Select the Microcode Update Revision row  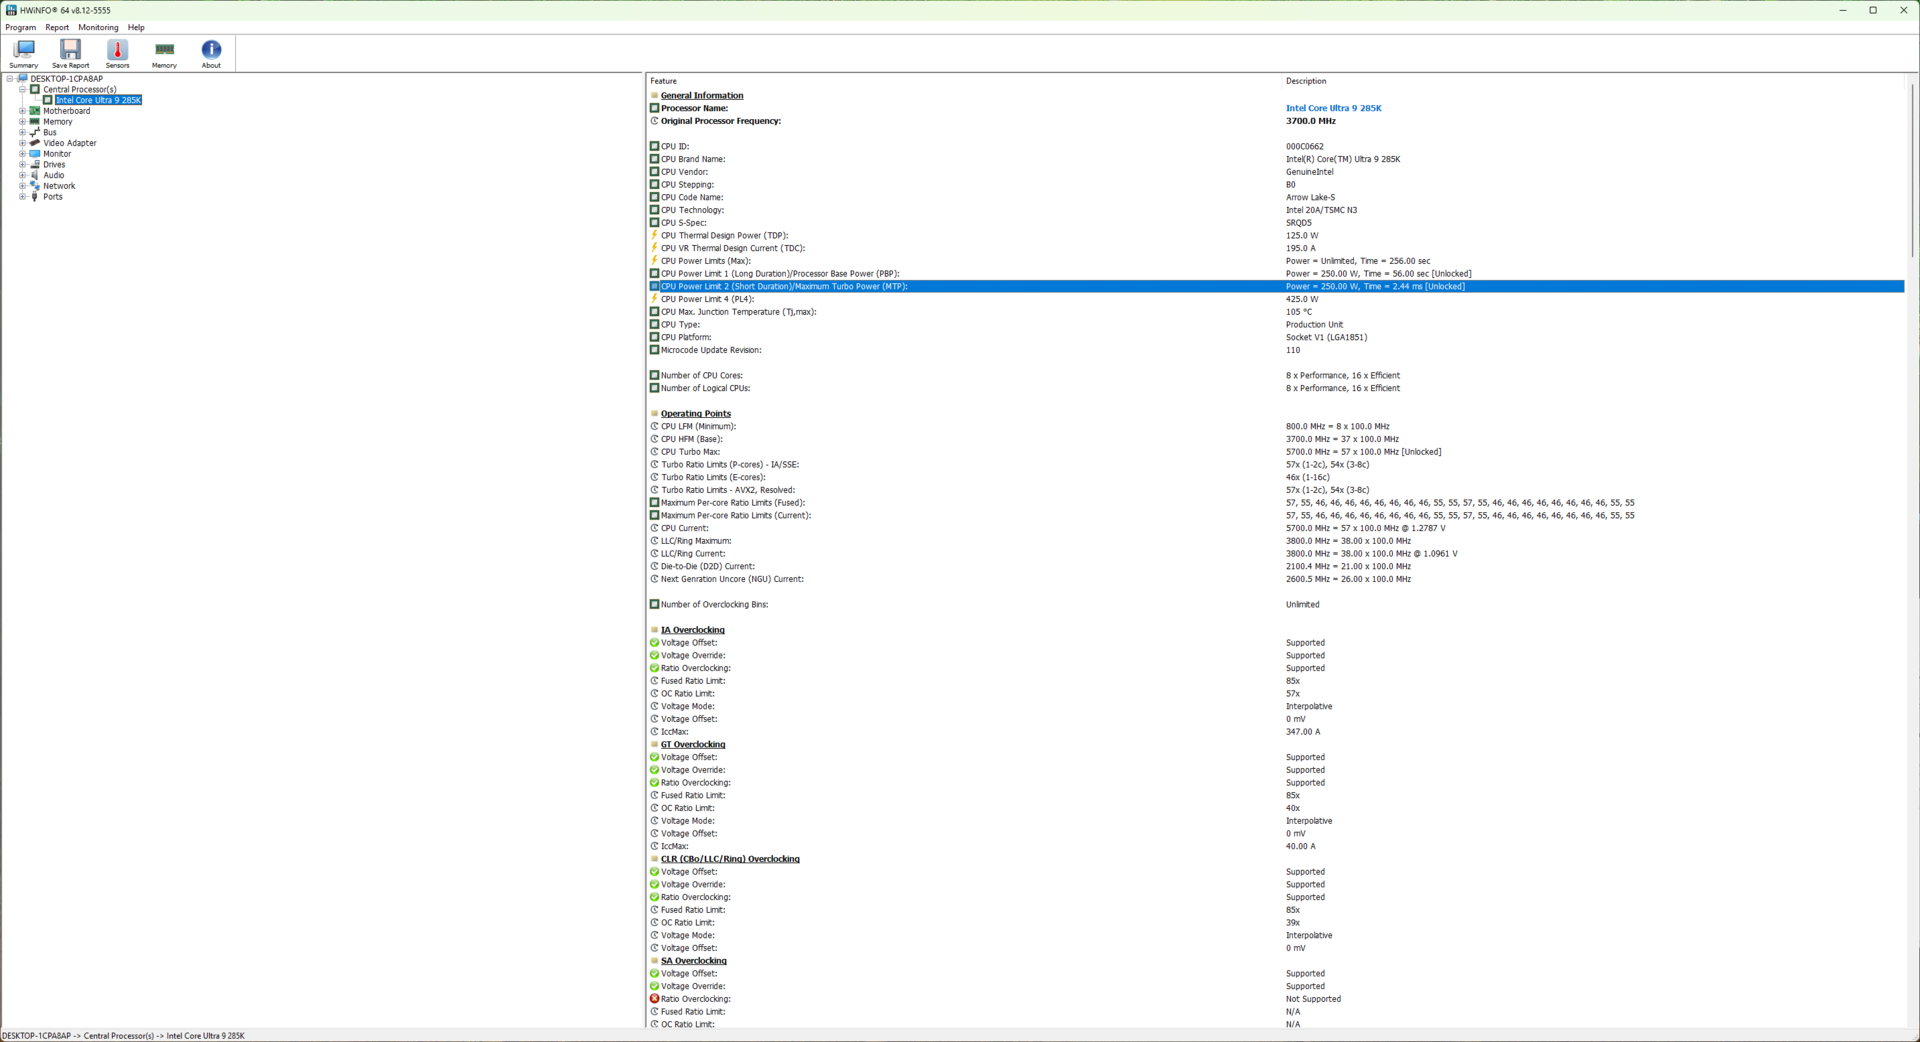pos(1276,350)
